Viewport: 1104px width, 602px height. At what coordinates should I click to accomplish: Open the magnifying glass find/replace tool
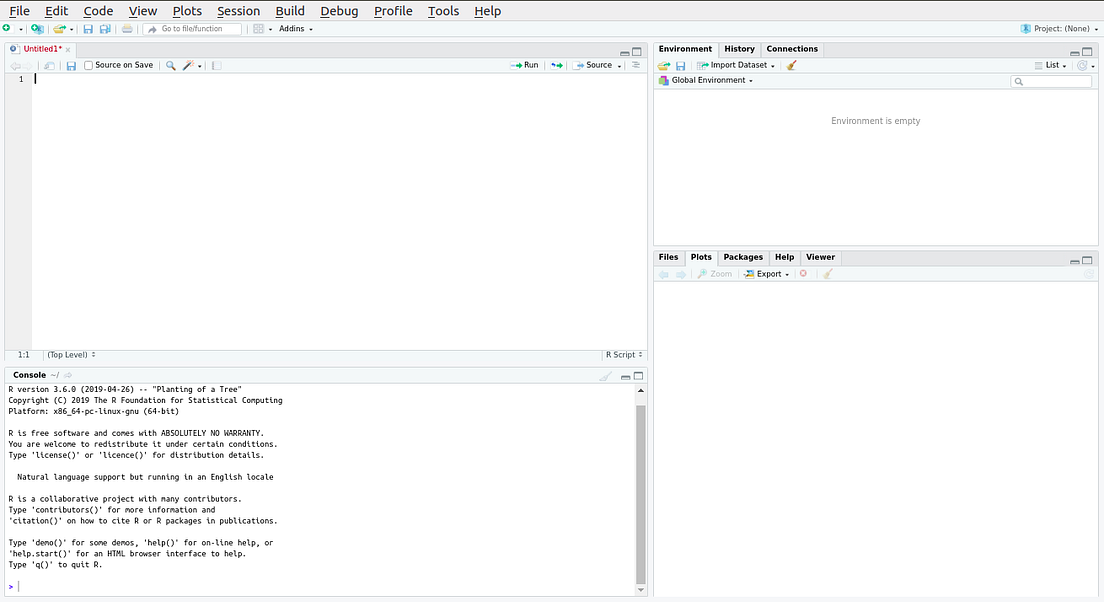point(170,64)
